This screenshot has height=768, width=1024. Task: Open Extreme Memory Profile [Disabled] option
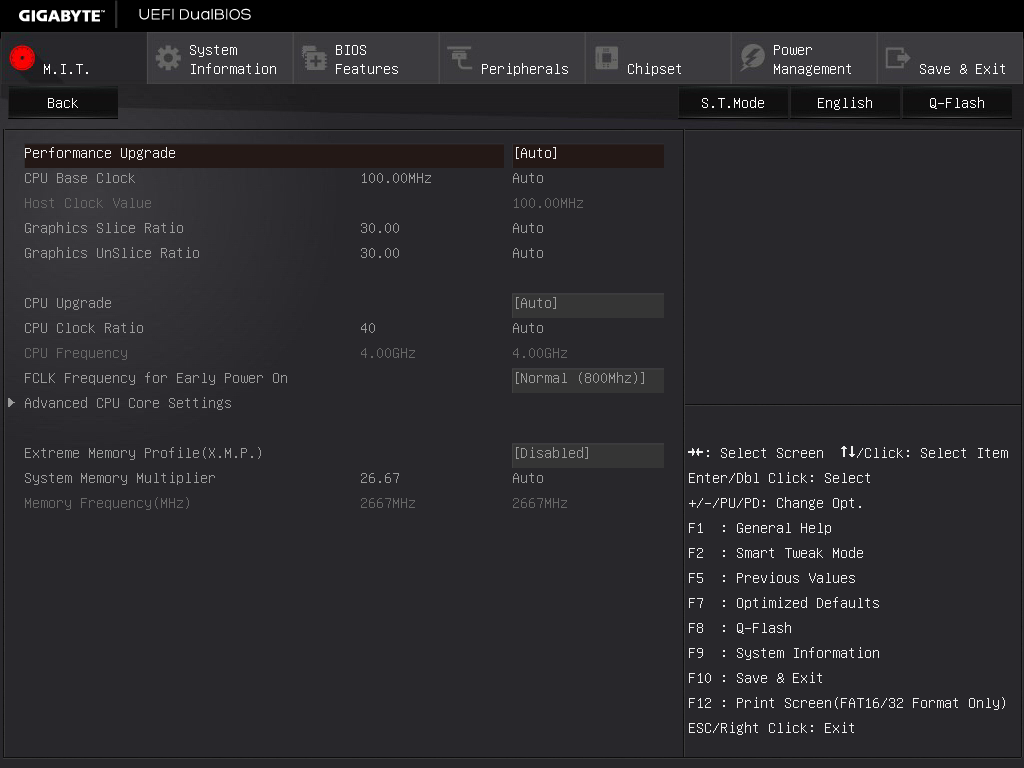588,455
